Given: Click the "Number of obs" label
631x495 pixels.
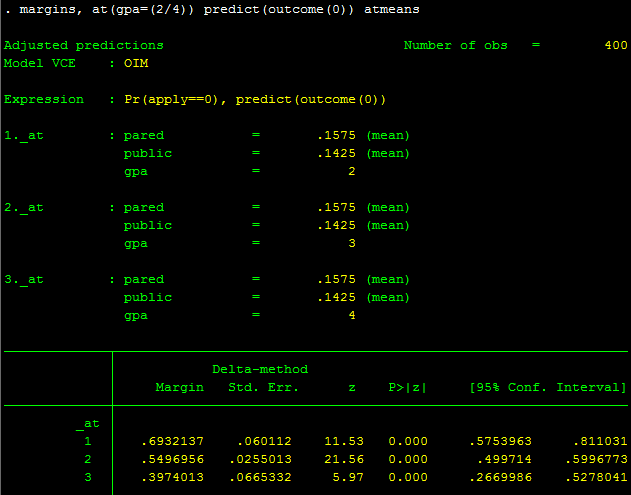Looking at the screenshot, I should pos(455,46).
